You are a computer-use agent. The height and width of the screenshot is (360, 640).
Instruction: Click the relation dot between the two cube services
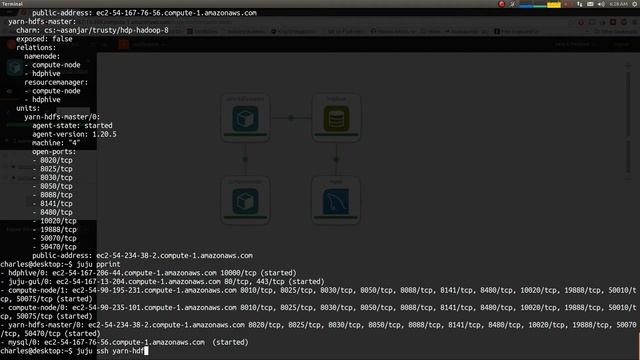click(x=245, y=159)
